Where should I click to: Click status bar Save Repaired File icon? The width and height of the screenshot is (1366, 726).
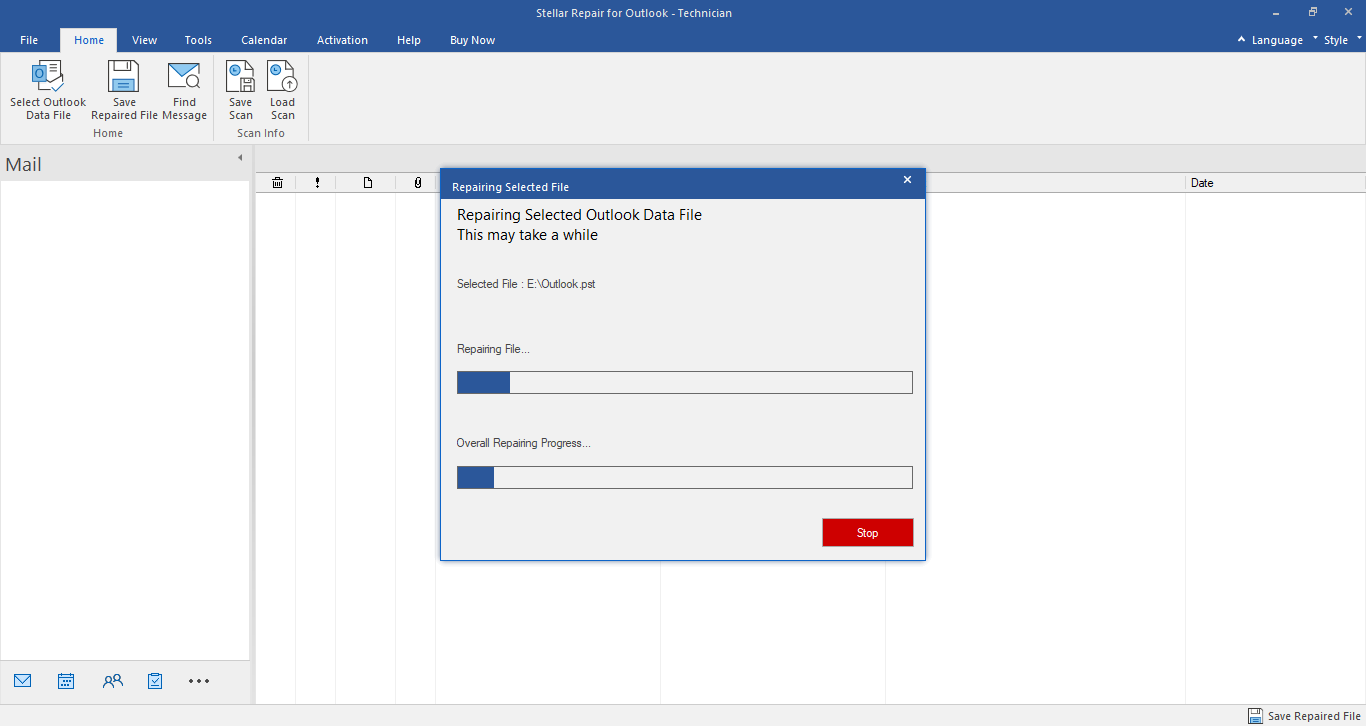pos(1255,716)
